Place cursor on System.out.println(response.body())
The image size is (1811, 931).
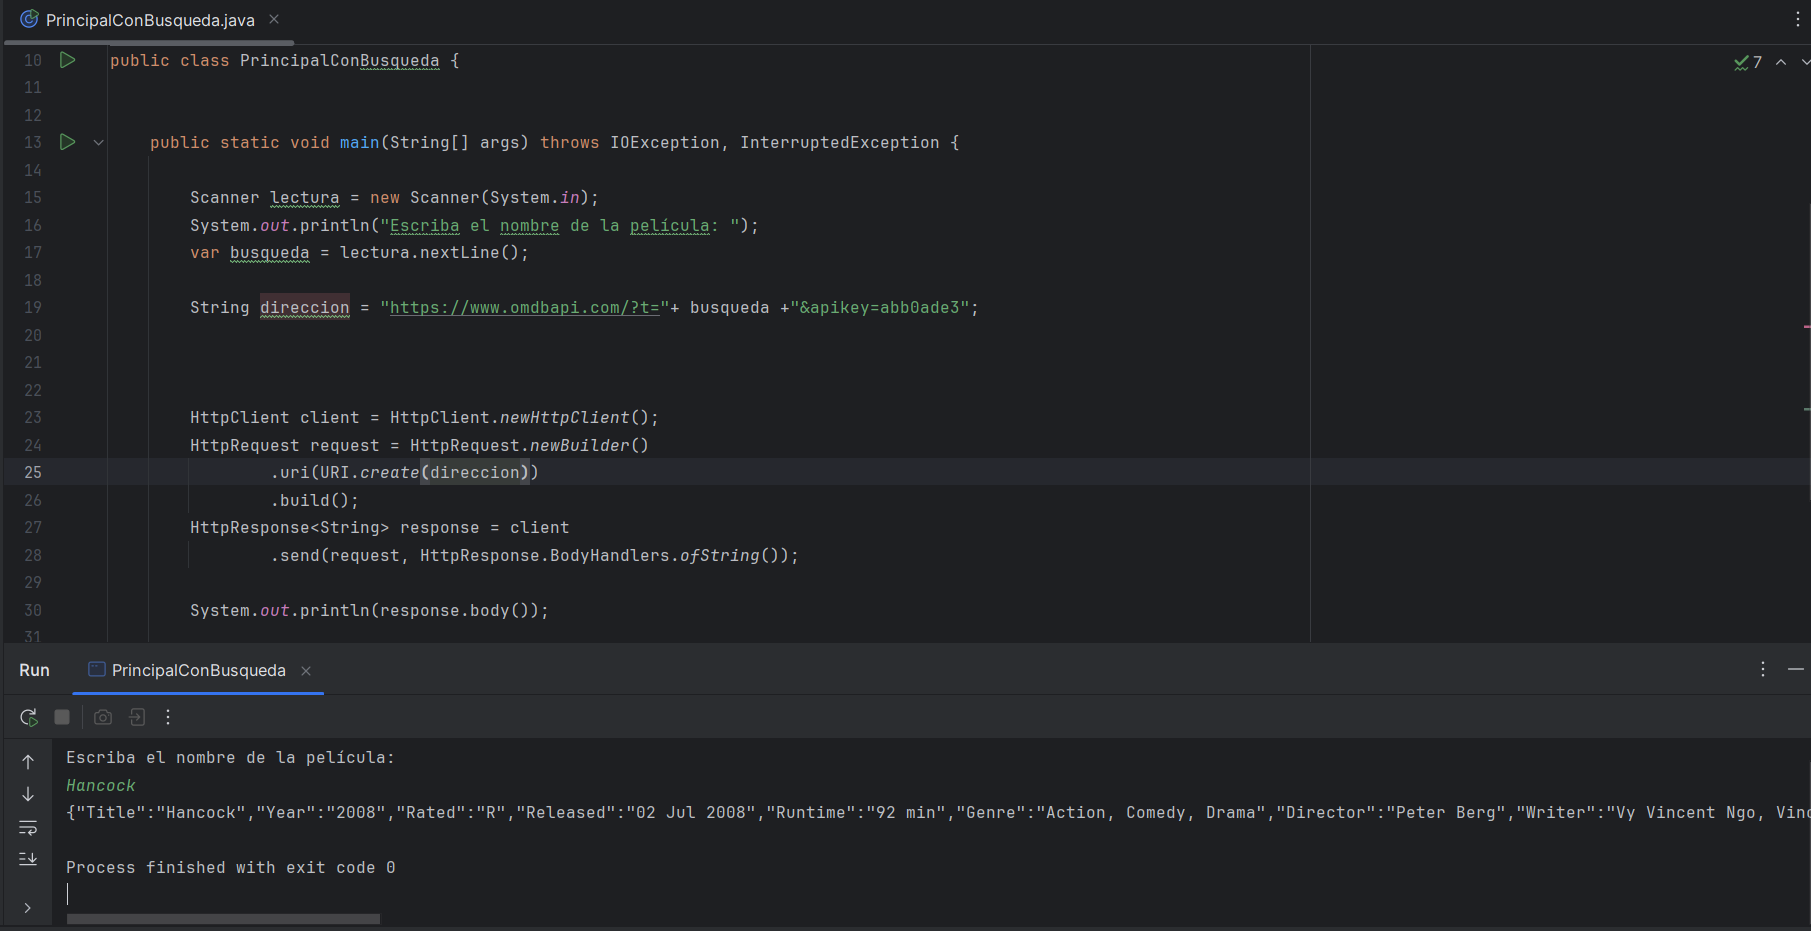click(369, 611)
